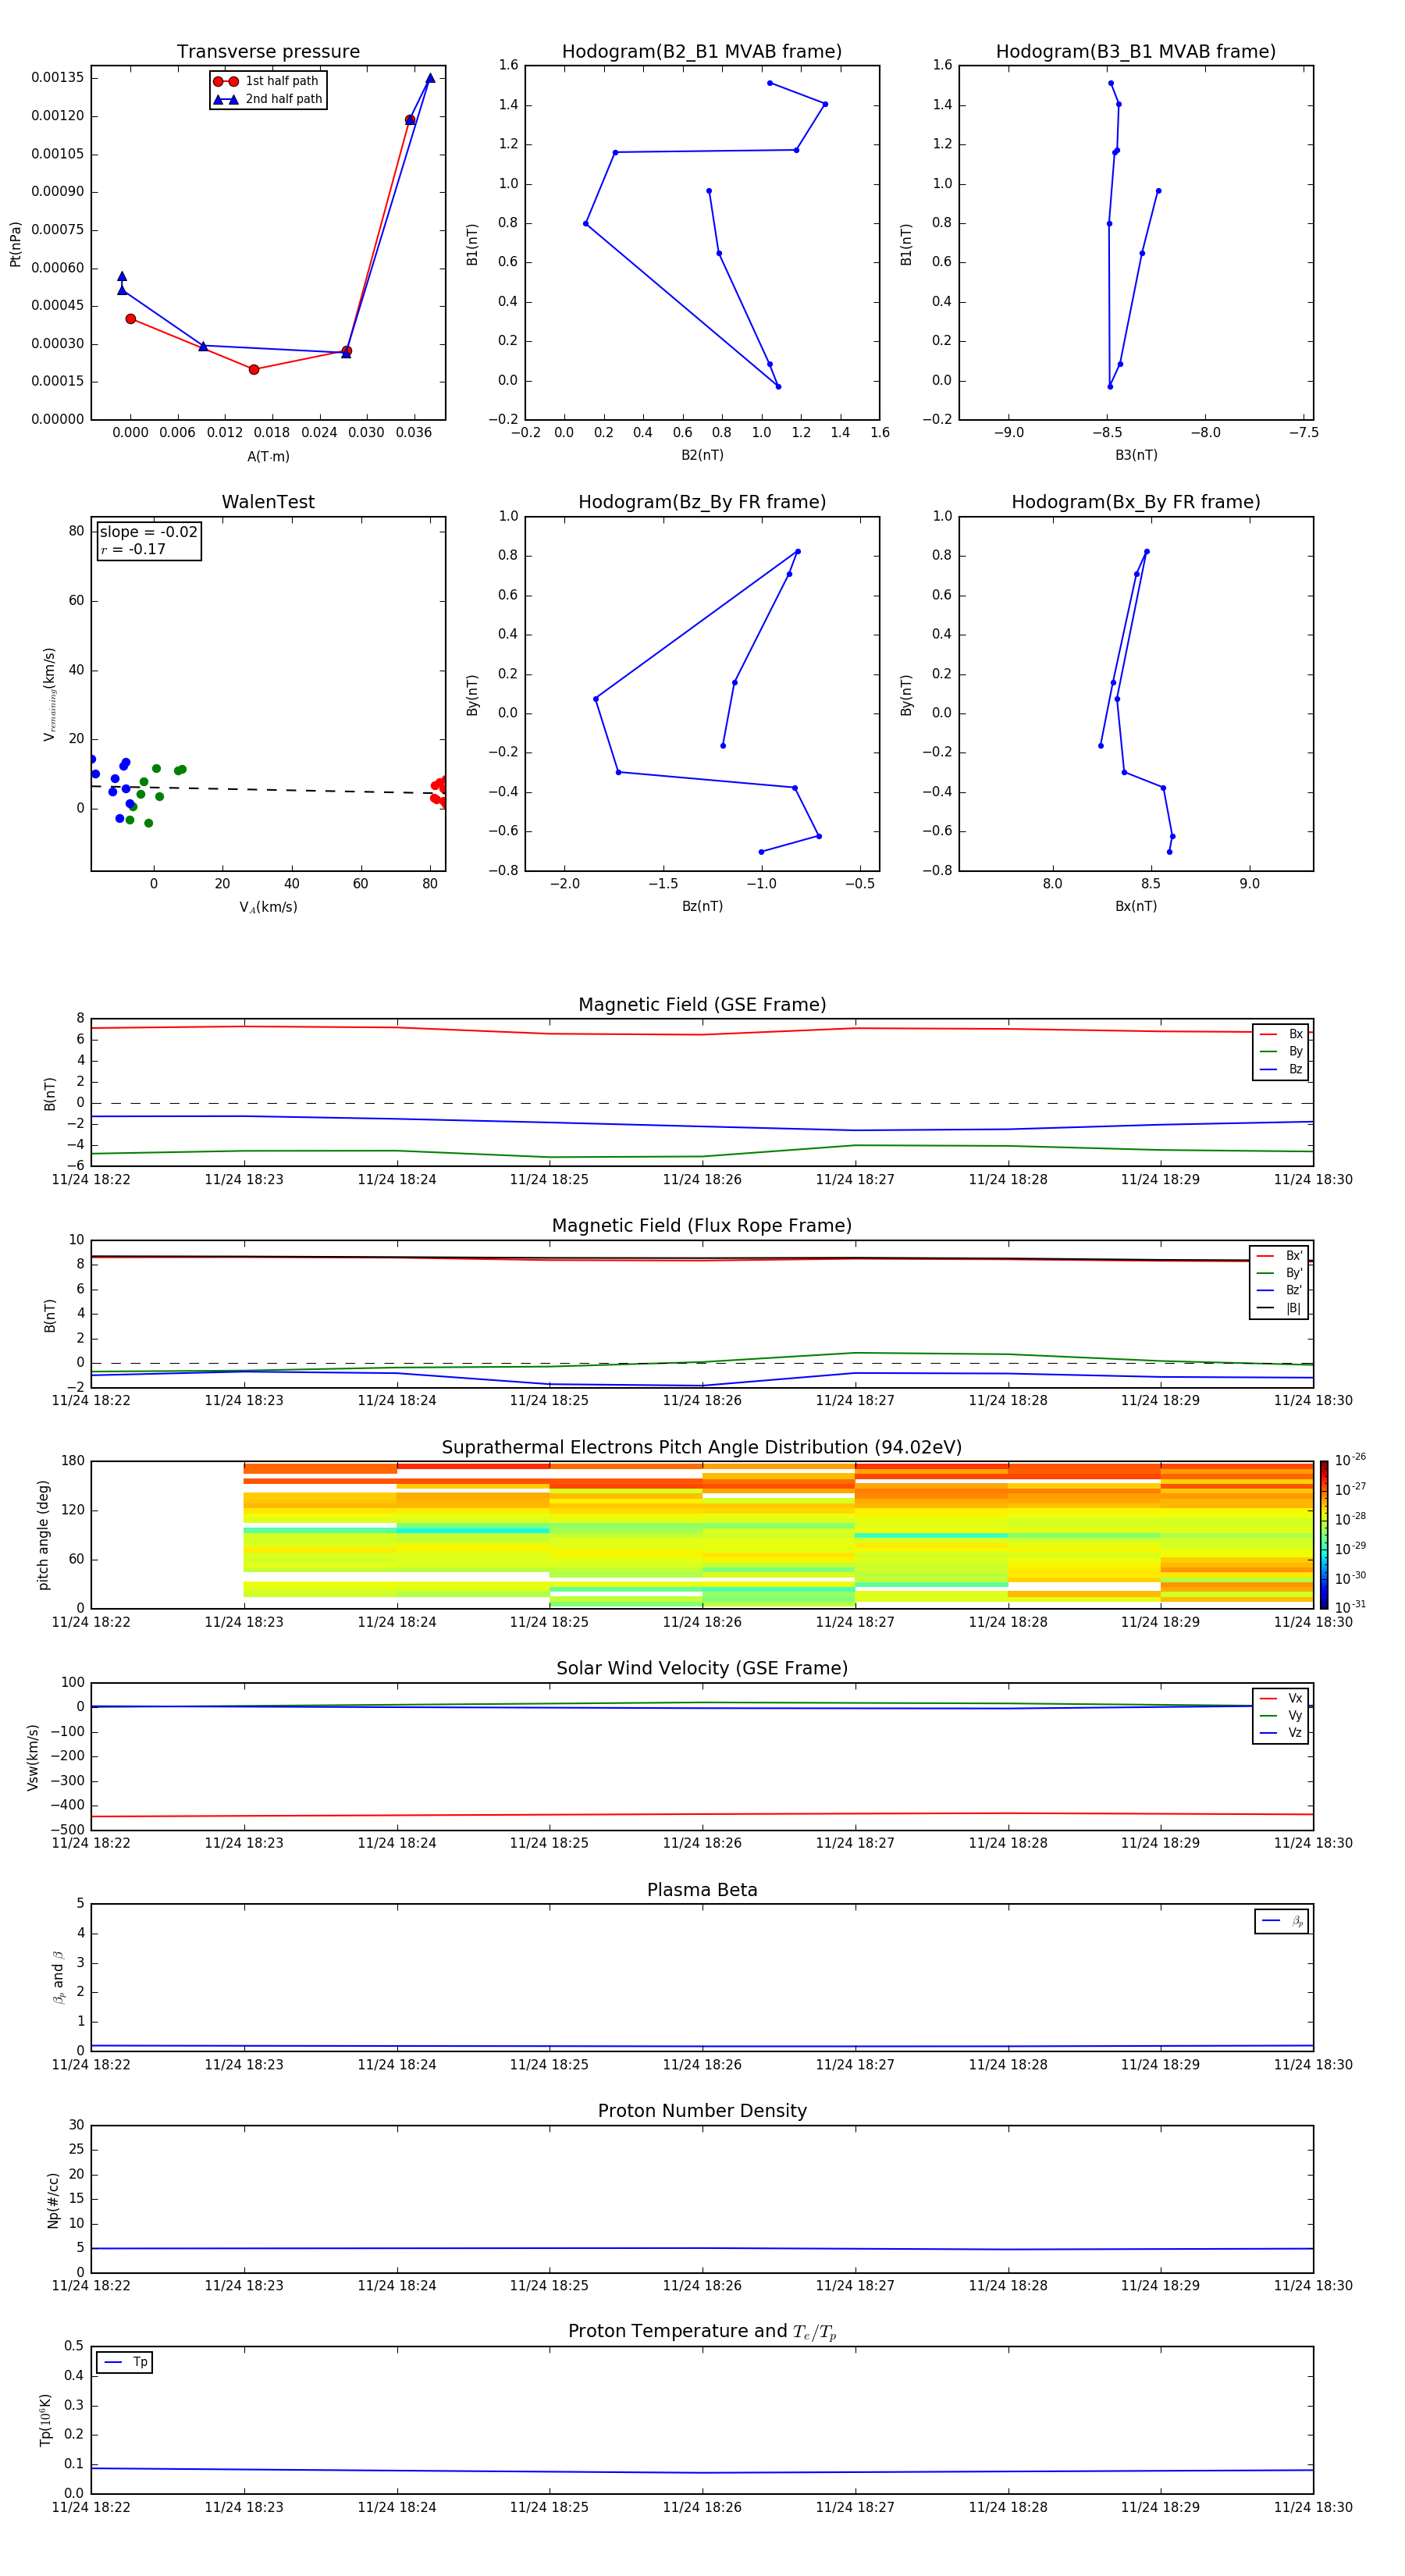Click the Vx entry in velocity legend
1405x2576 pixels.
click(1281, 1698)
